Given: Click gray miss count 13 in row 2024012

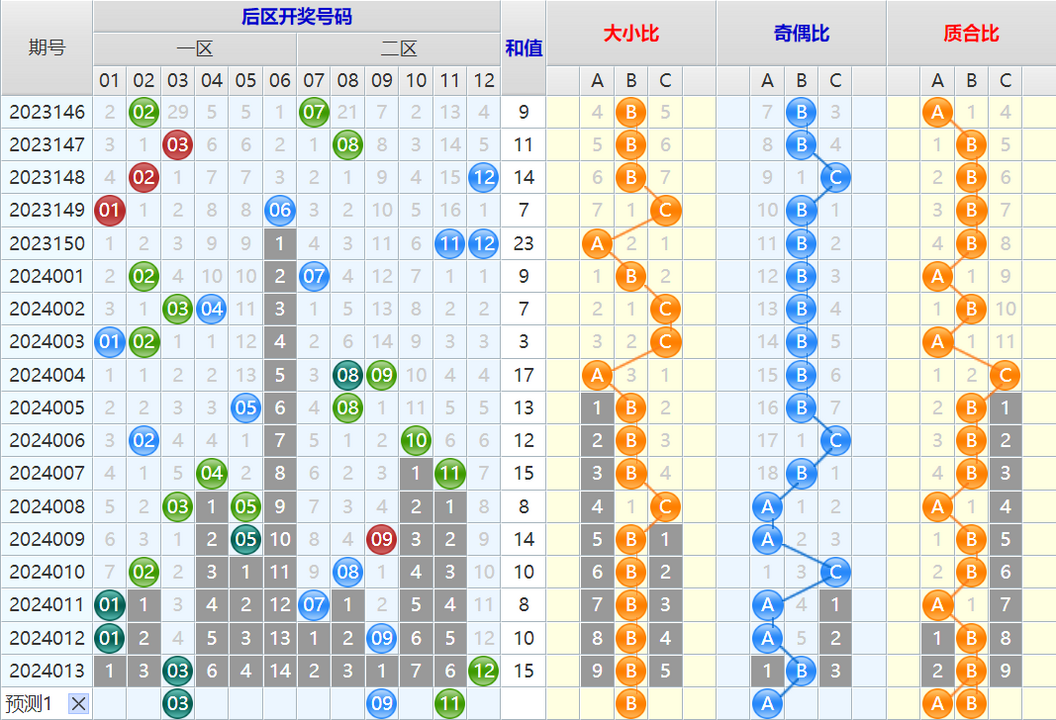Looking at the screenshot, I should [279, 638].
